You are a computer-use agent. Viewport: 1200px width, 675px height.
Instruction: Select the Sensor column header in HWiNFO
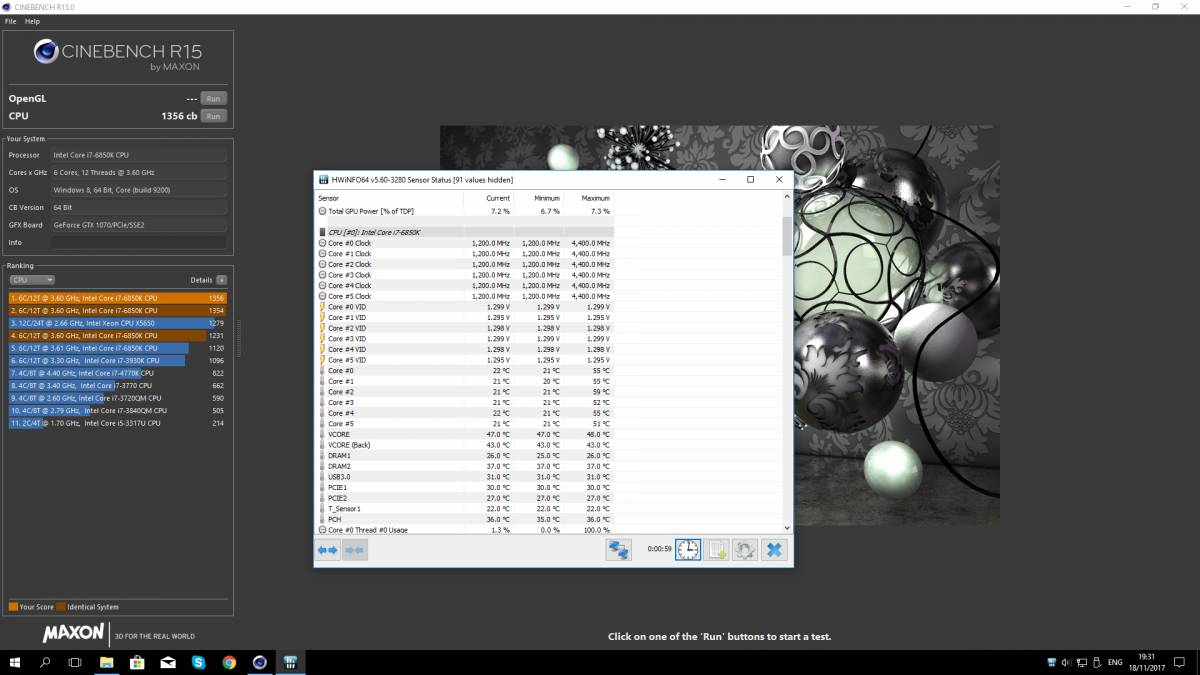pos(388,198)
